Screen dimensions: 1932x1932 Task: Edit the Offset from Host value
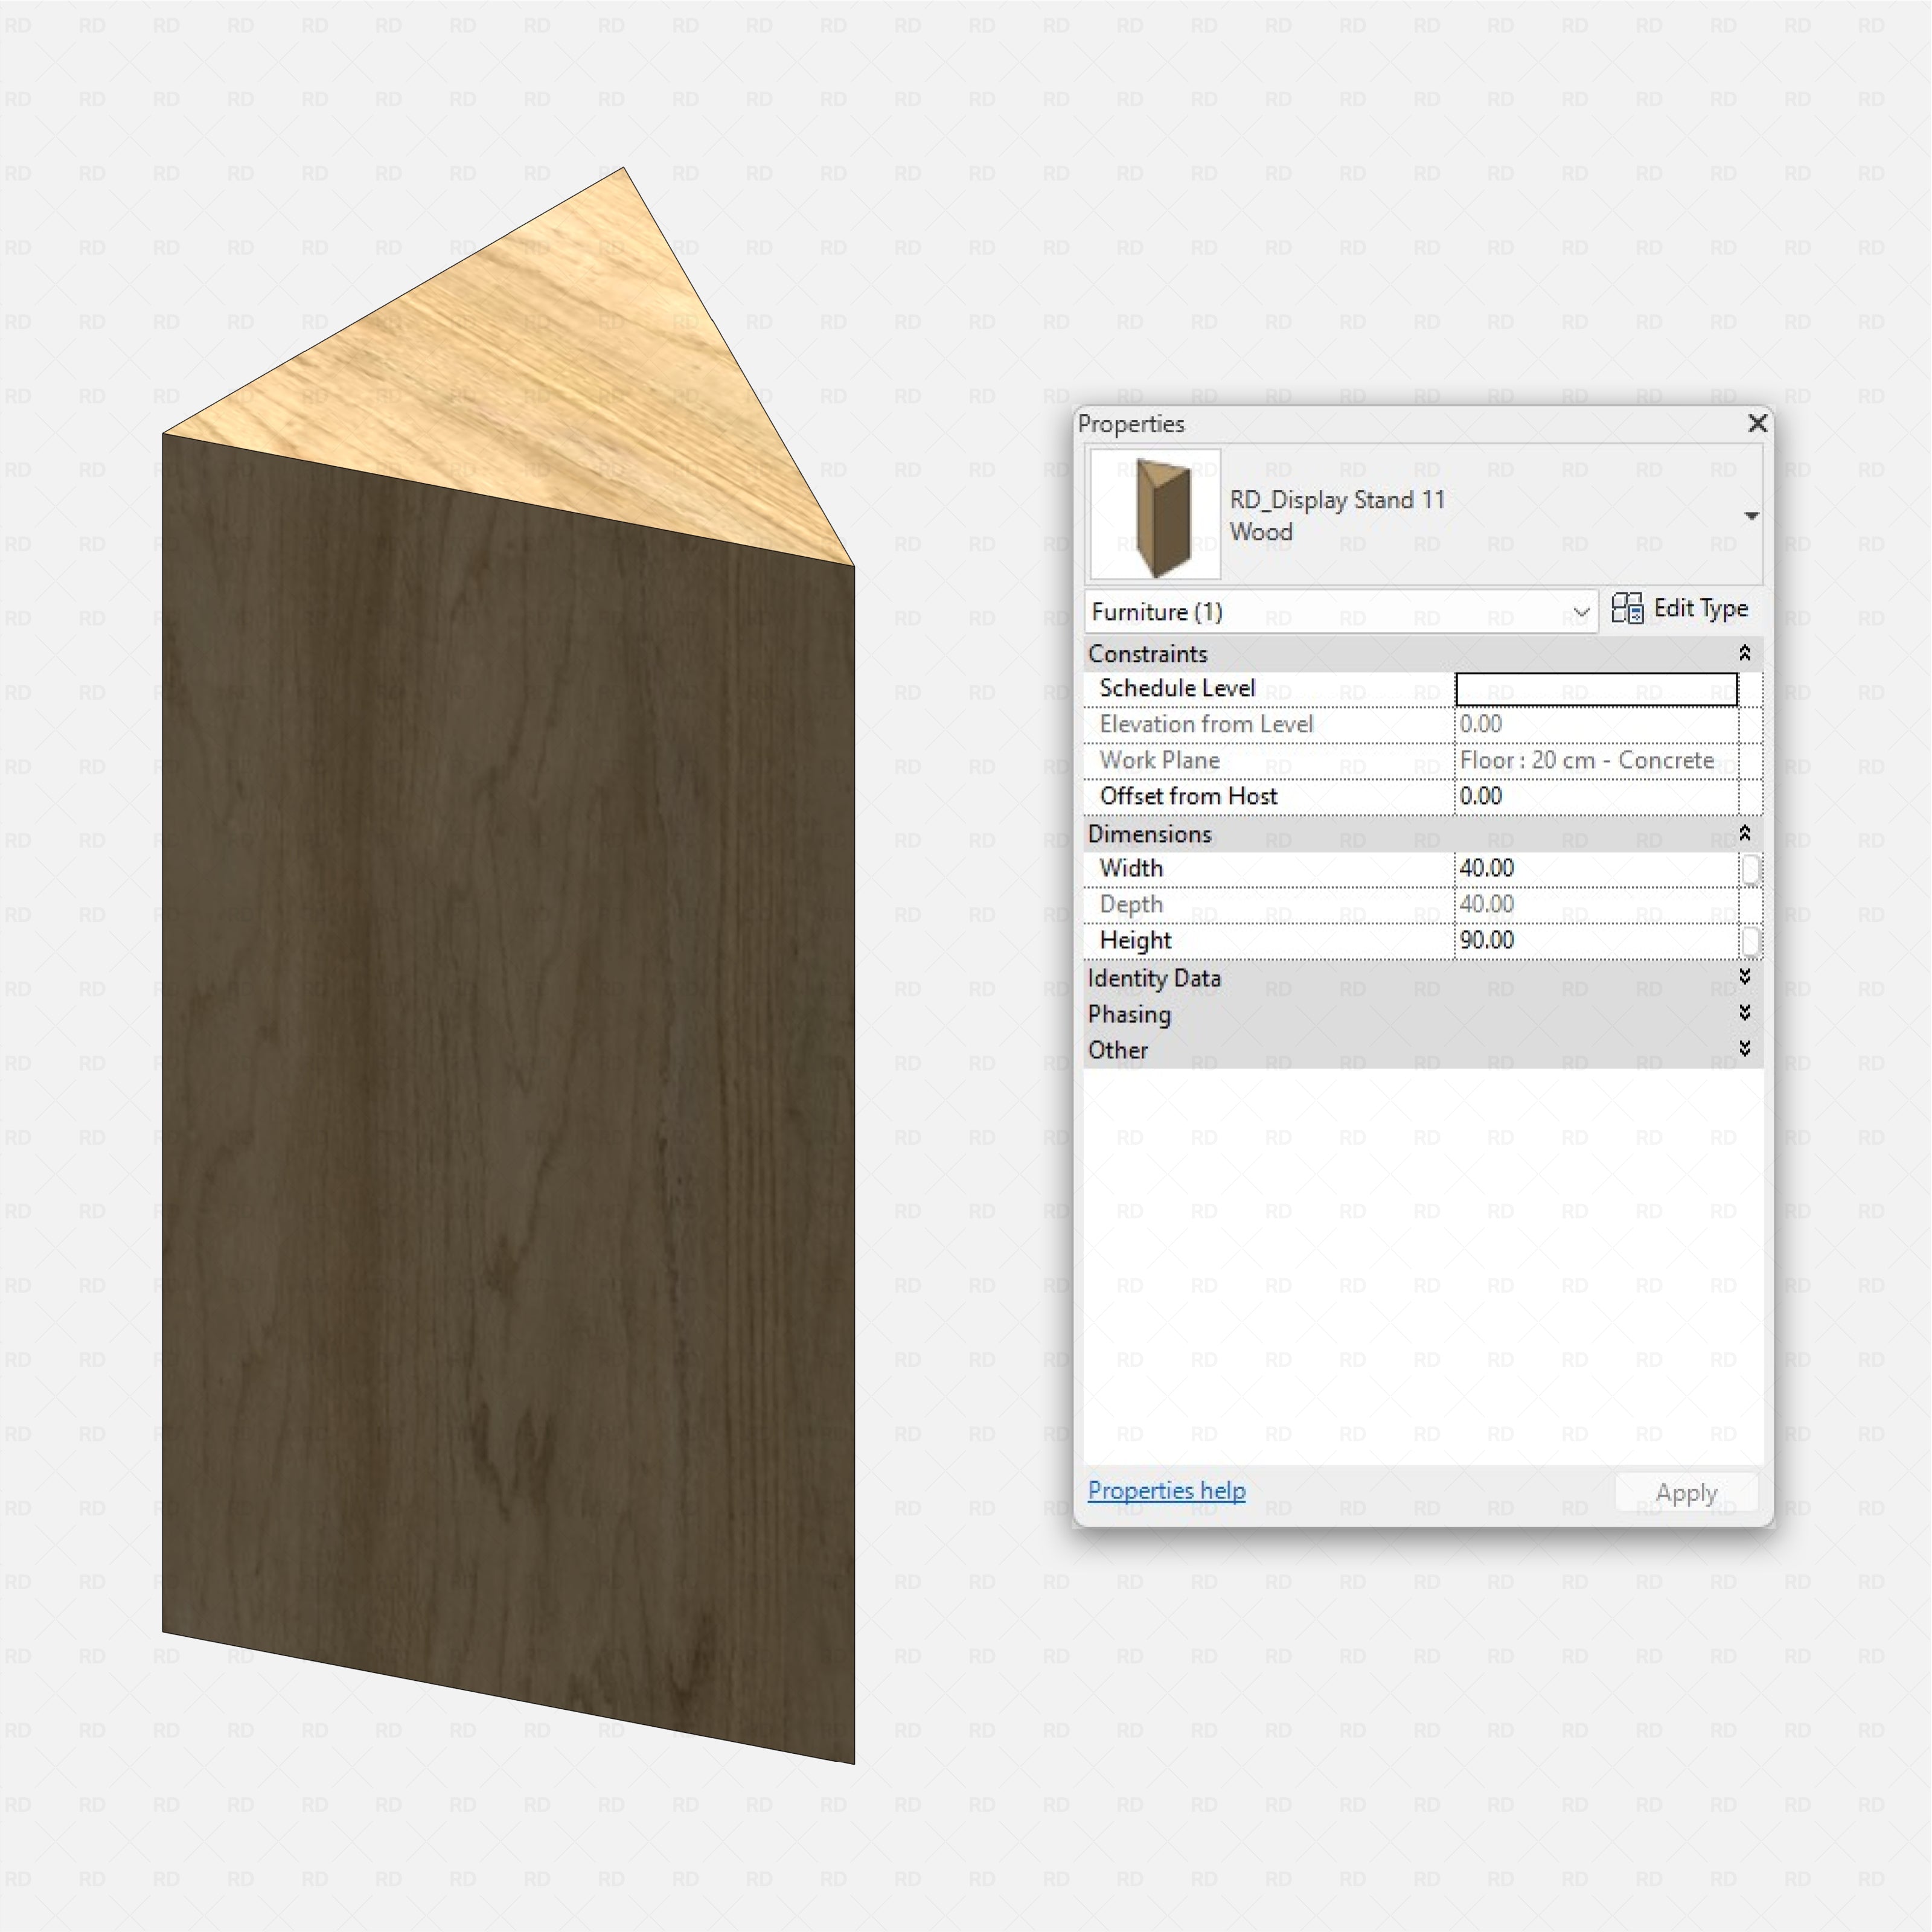pos(1596,796)
